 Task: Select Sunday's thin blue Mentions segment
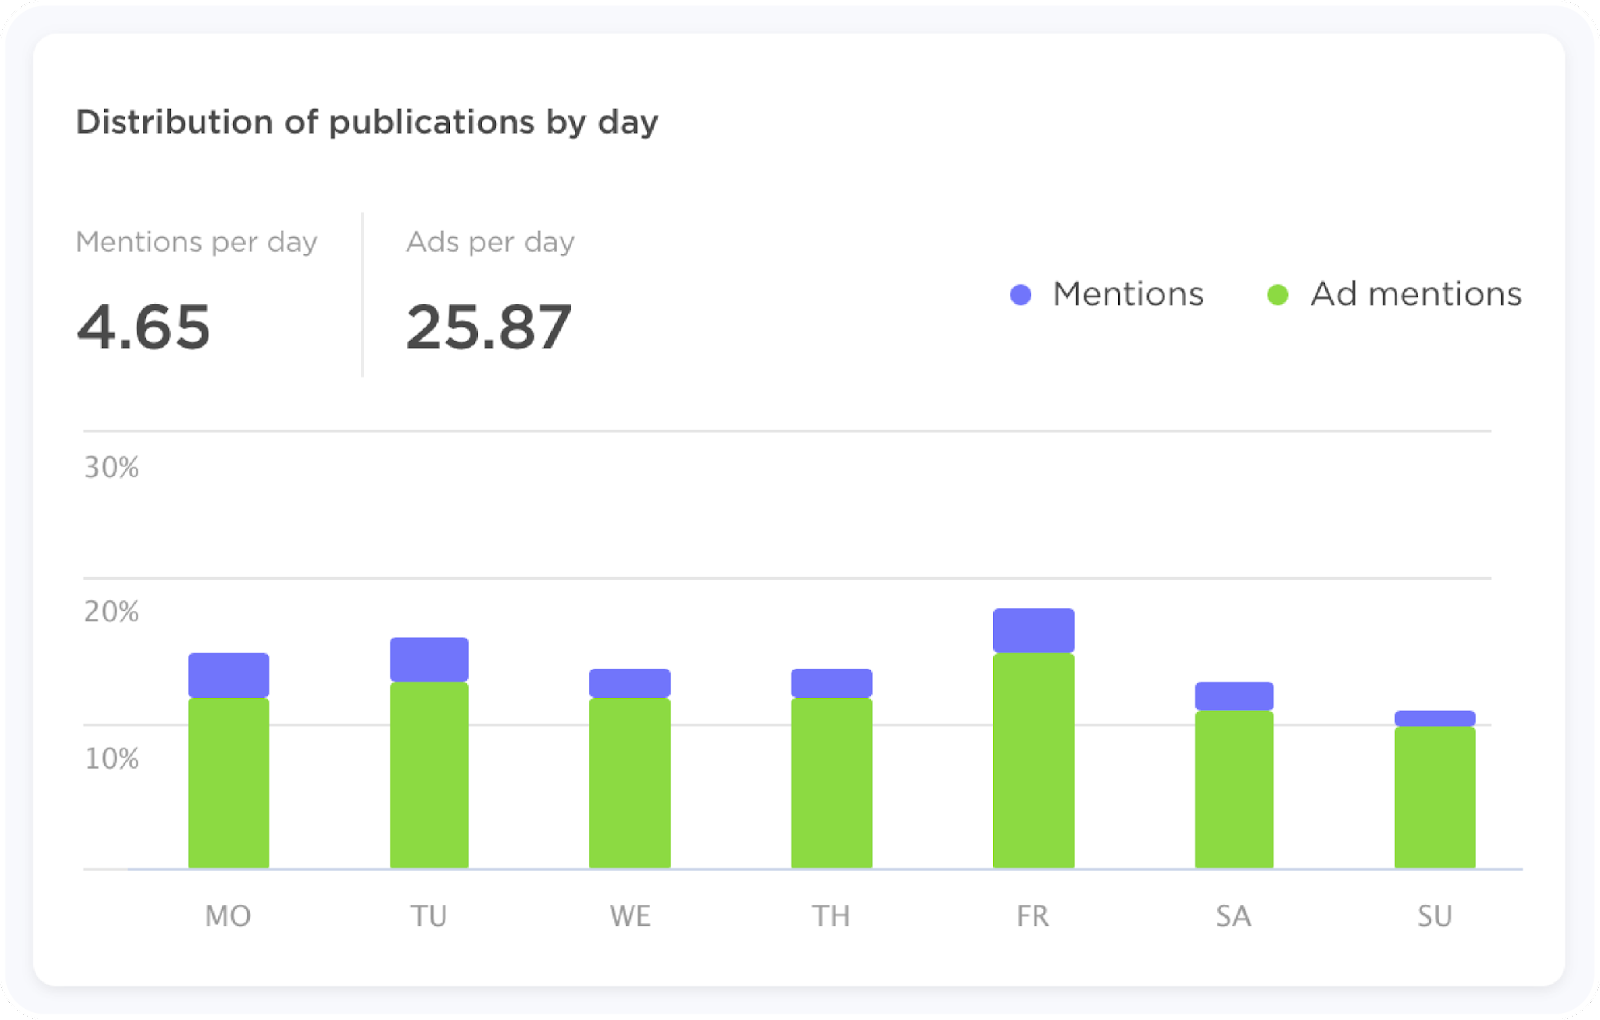tap(1435, 718)
